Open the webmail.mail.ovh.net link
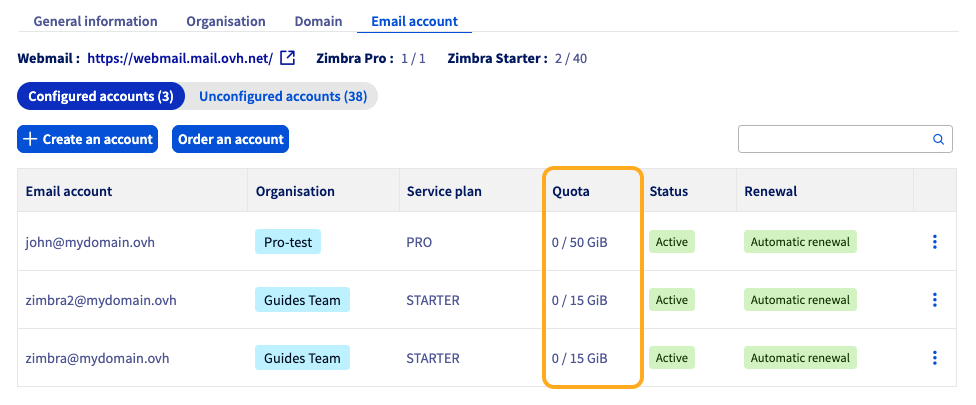 pos(180,58)
